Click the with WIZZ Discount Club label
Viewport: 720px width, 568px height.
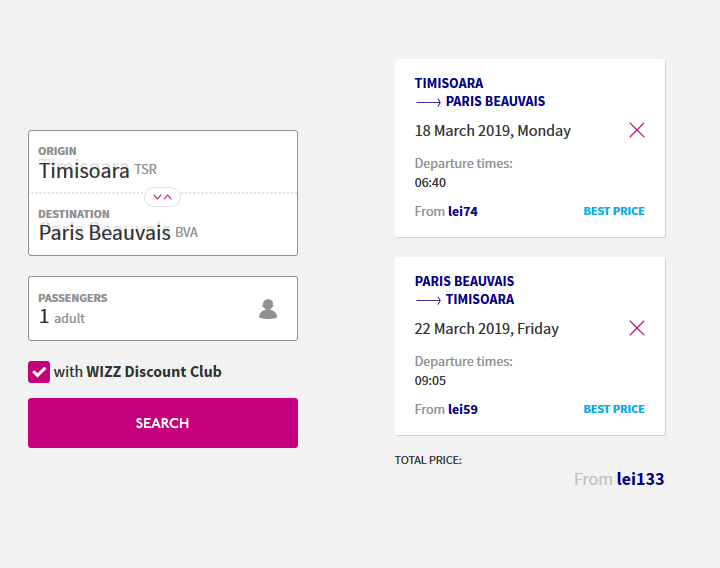[137, 371]
